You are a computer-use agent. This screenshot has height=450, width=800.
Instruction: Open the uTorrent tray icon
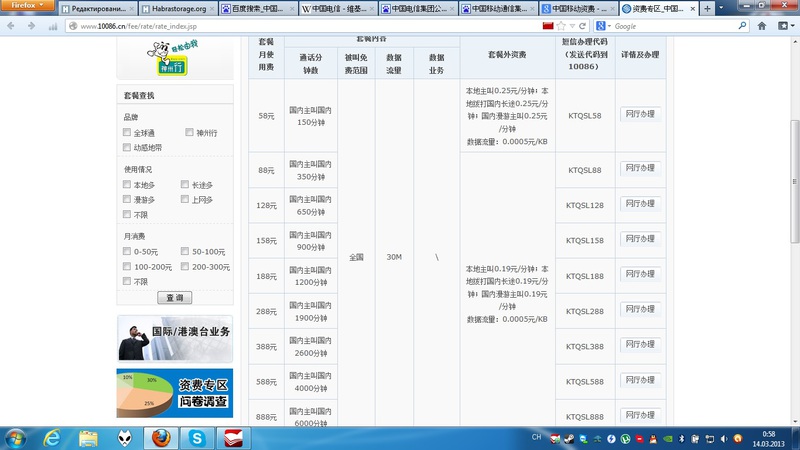click(625, 439)
